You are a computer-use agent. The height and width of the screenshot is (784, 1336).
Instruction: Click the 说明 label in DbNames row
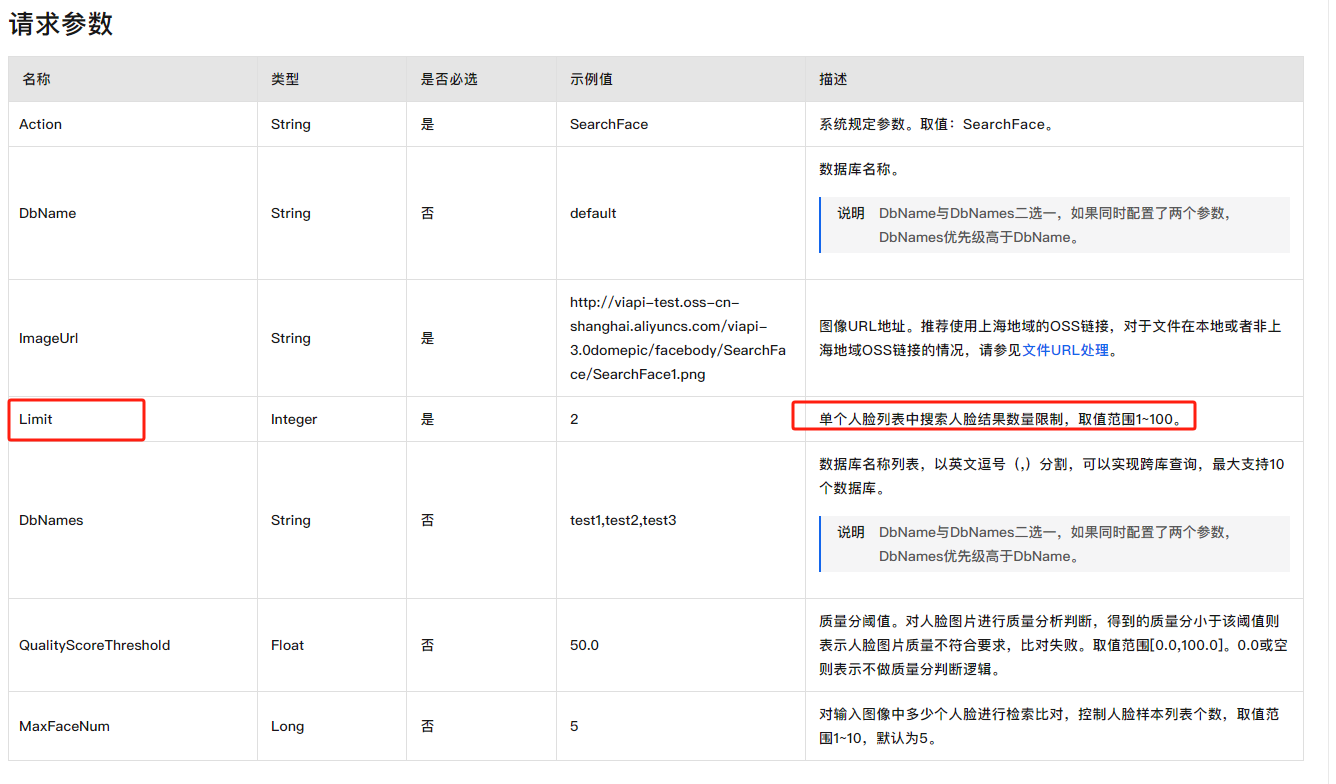851,532
